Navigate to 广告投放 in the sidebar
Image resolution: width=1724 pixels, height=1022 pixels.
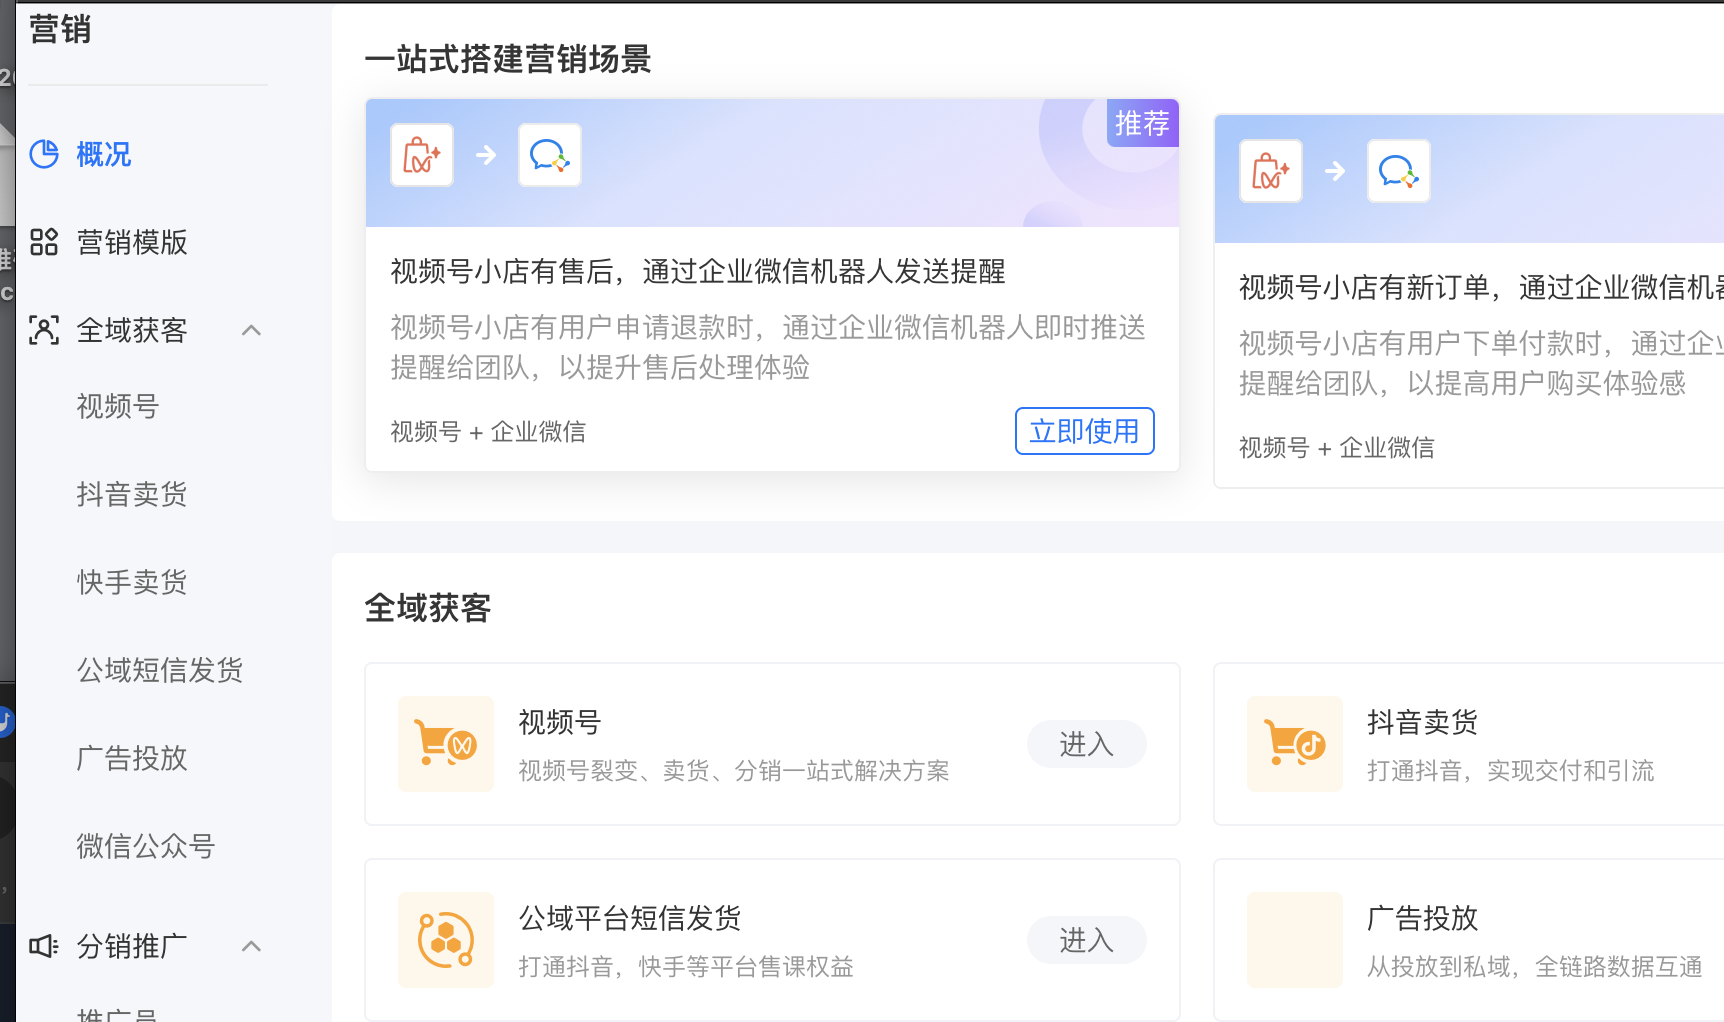tap(131, 758)
